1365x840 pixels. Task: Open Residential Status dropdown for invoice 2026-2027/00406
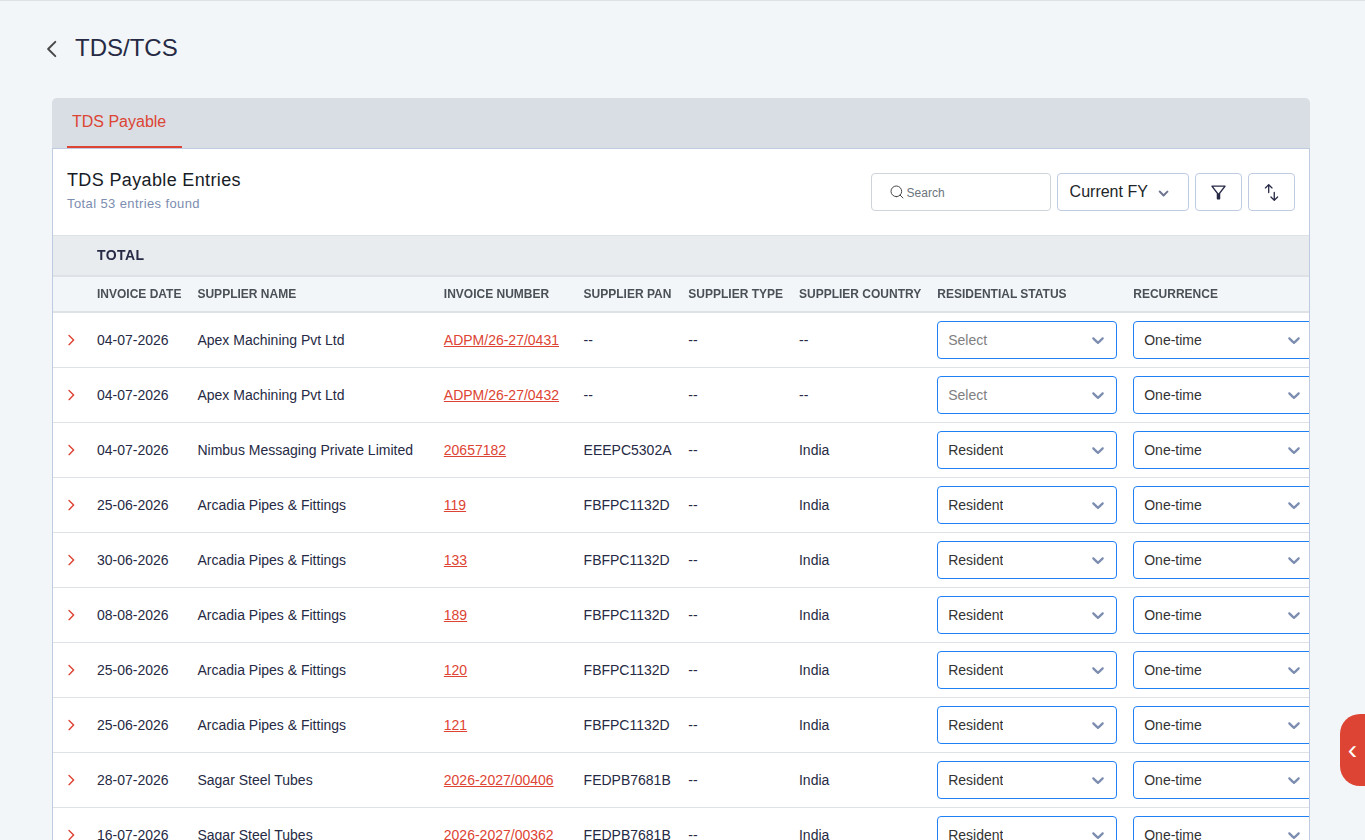tap(1026, 780)
